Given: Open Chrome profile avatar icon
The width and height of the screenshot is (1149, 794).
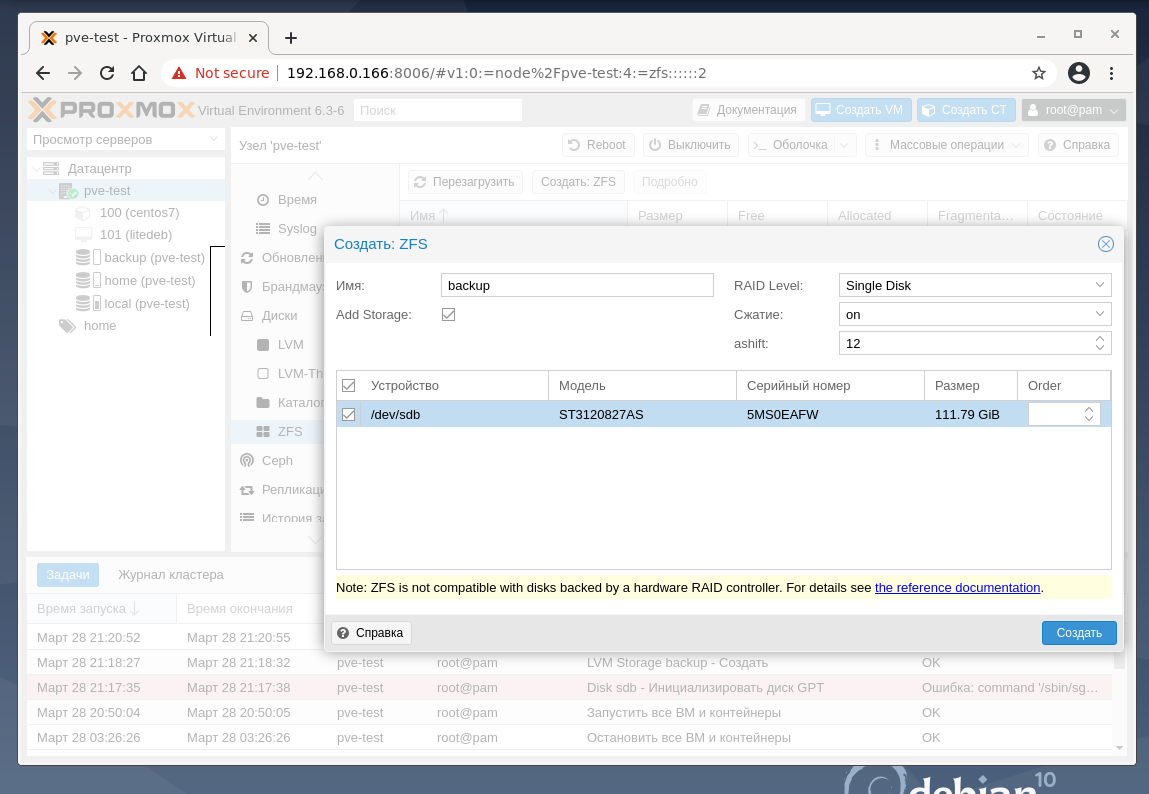Looking at the screenshot, I should pos(1078,73).
